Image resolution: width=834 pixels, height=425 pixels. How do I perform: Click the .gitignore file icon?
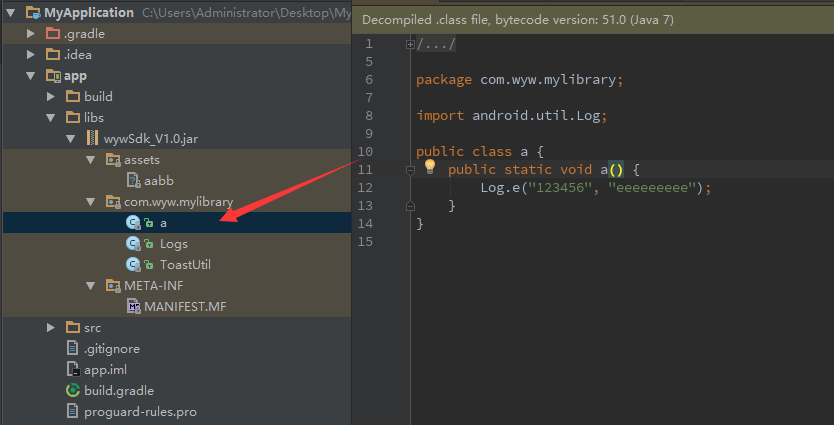(x=73, y=348)
